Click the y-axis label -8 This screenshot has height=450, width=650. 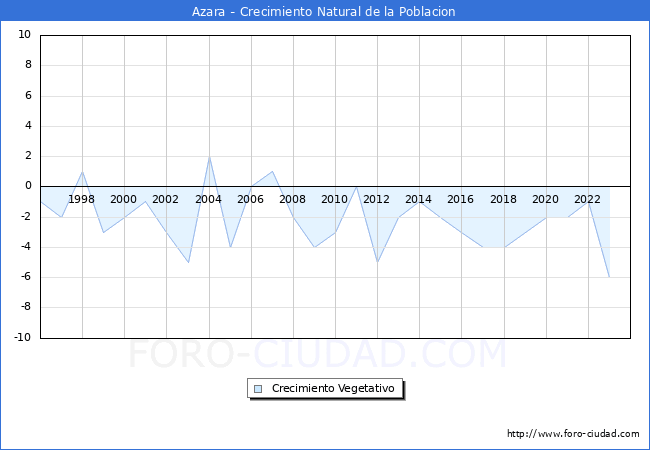25,307
